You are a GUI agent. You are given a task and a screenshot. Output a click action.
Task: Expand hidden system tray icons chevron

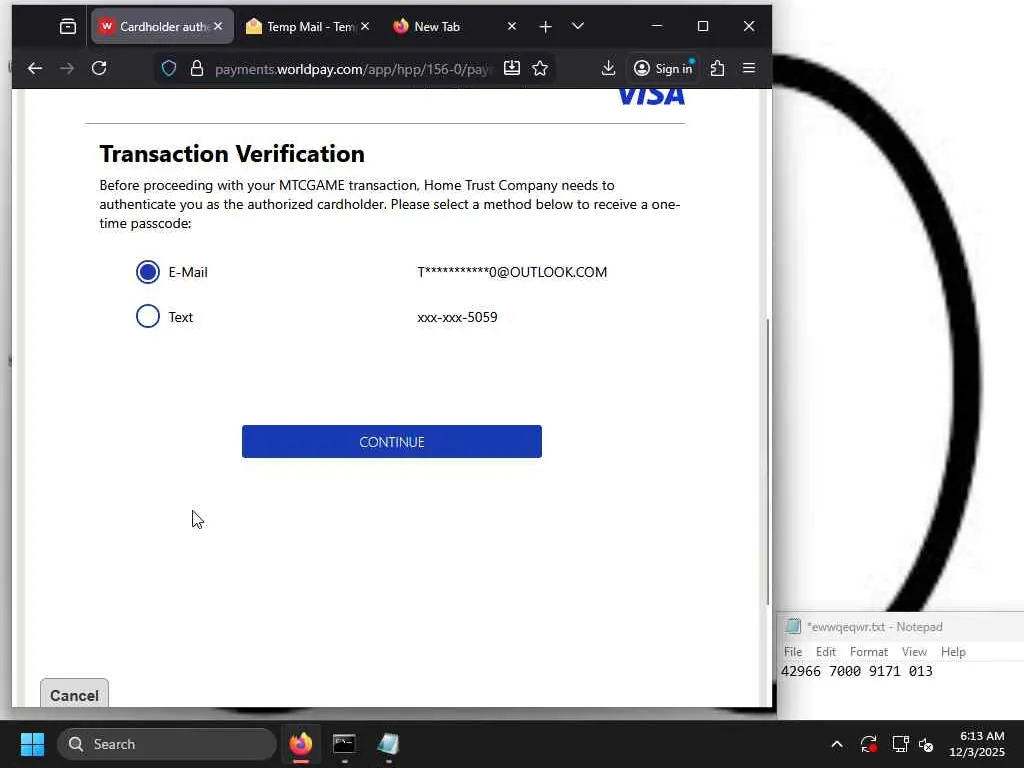point(837,744)
